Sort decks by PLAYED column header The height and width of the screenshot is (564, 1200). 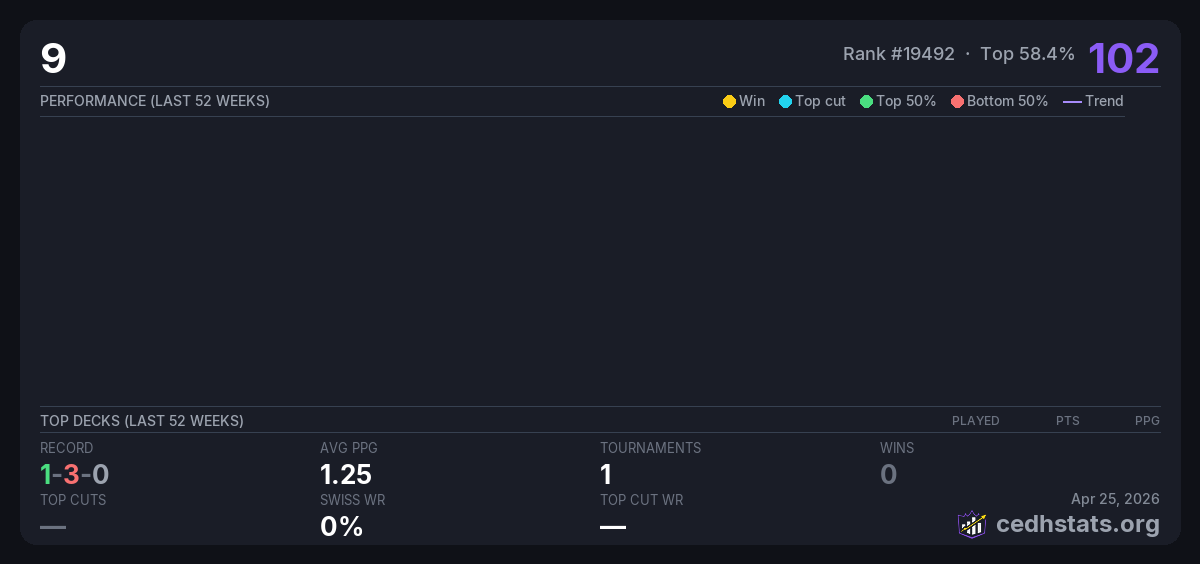coord(975,421)
